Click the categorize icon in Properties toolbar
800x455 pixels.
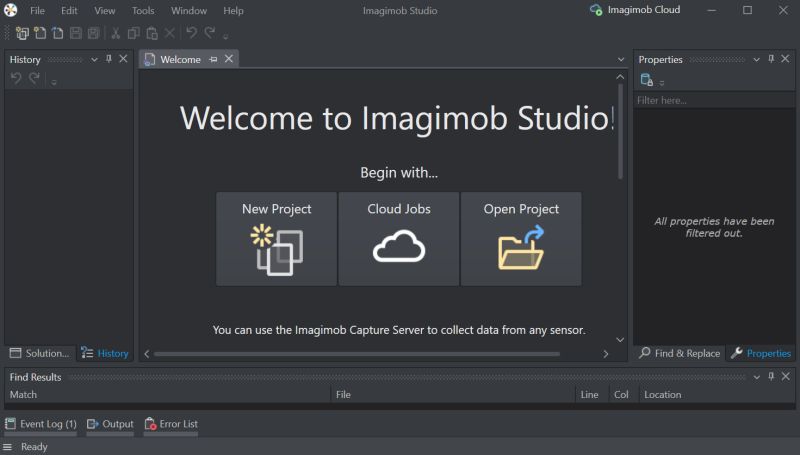tap(646, 80)
